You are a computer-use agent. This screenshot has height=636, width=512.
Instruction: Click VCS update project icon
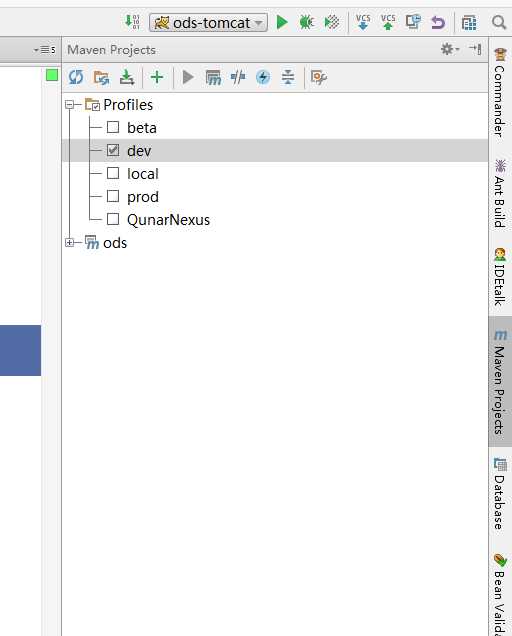pyautogui.click(x=363, y=22)
